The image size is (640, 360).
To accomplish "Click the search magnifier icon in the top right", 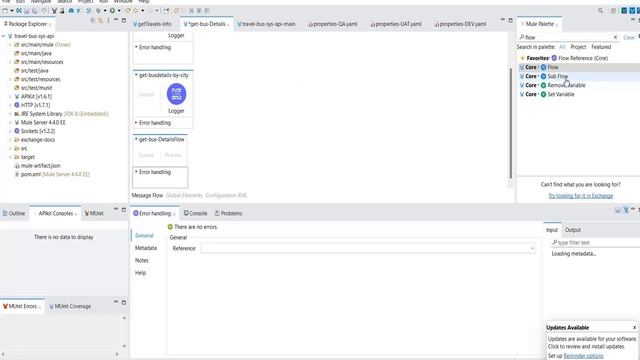I will pos(600,11).
